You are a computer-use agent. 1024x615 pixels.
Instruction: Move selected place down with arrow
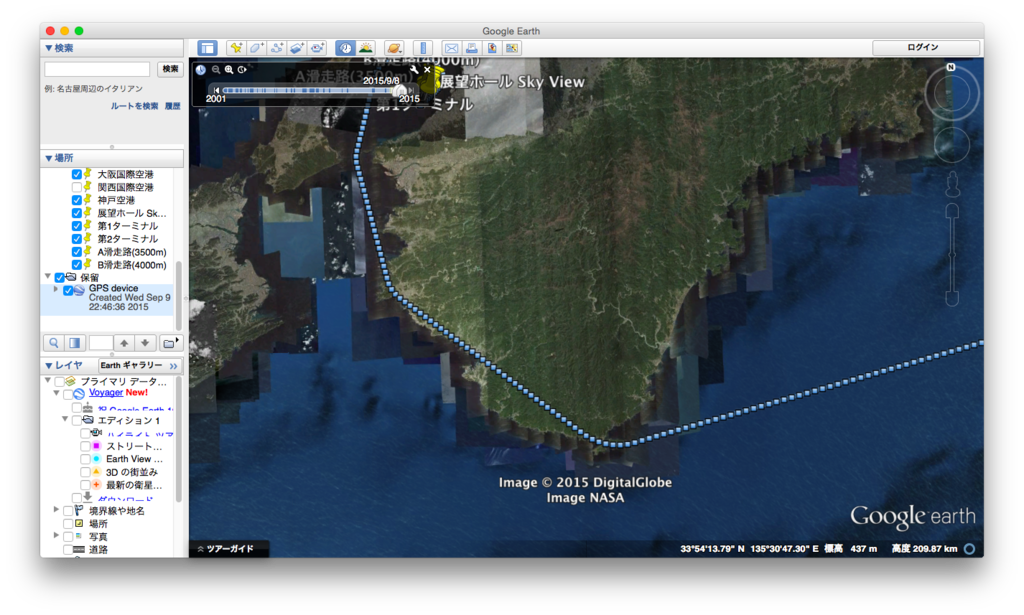tap(145, 343)
